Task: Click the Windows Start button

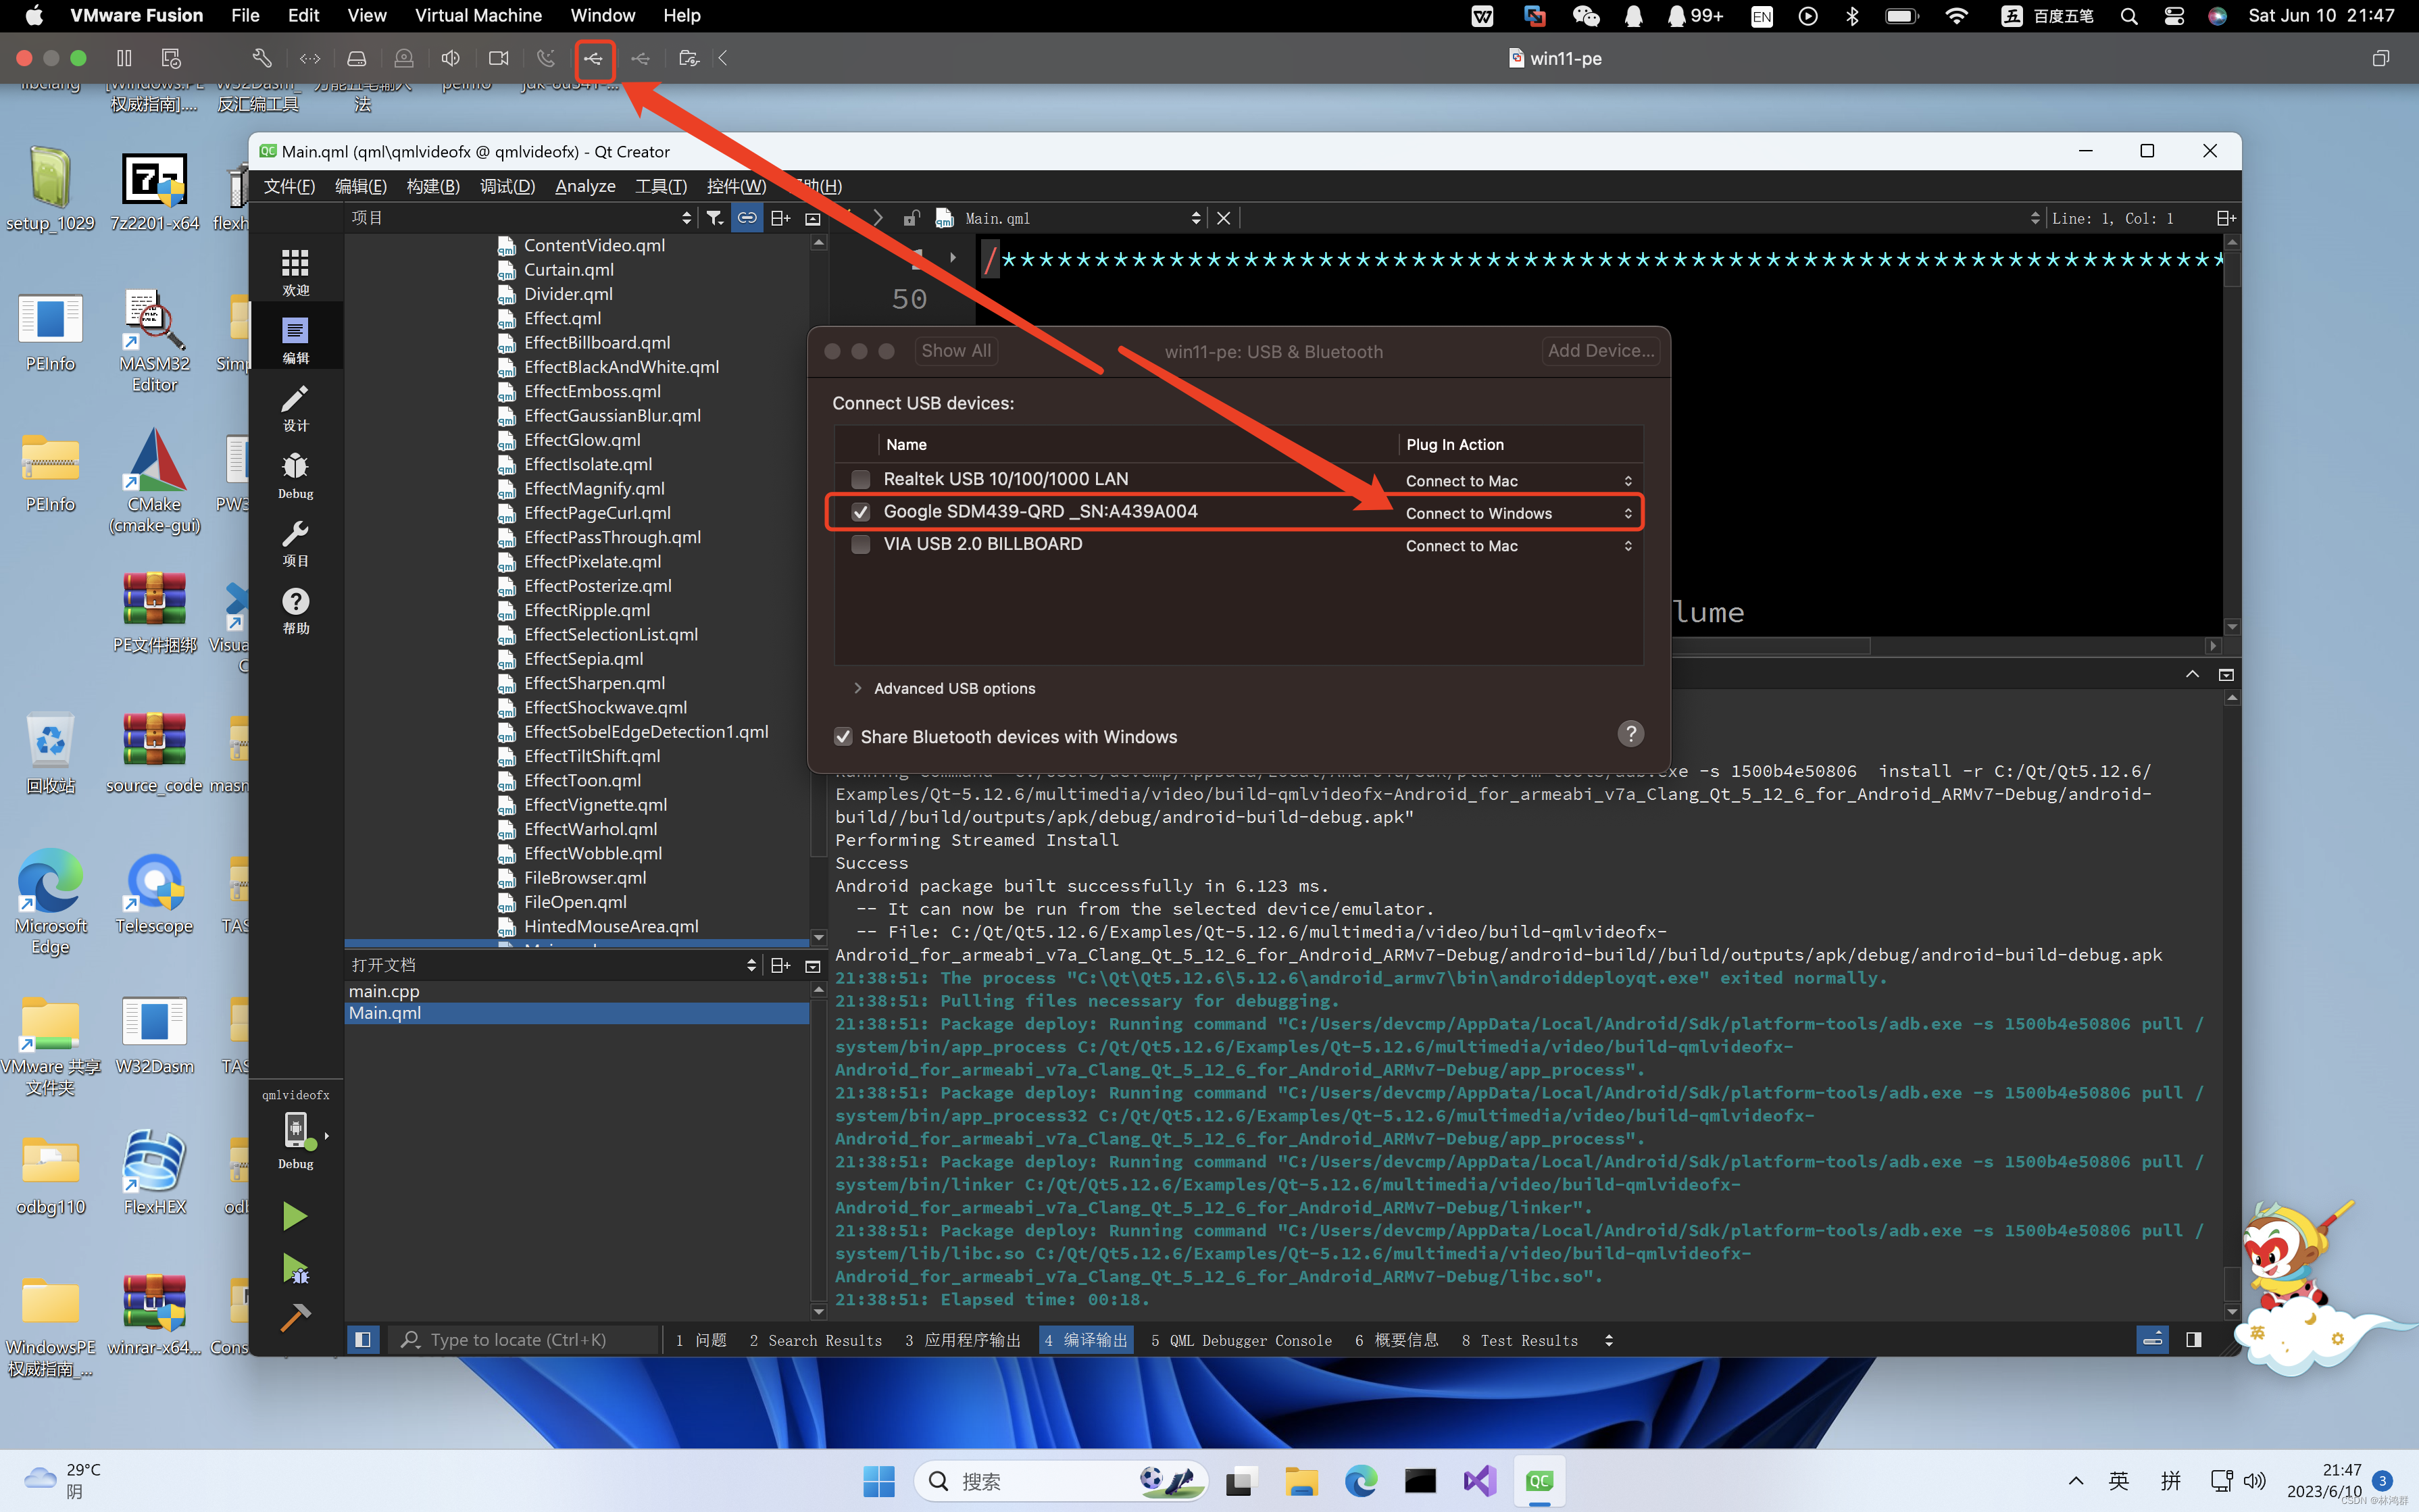Action: tap(878, 1481)
